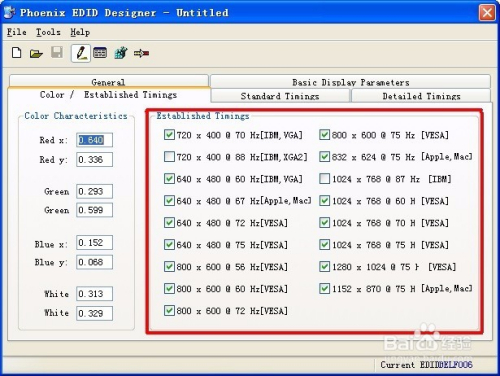Click the Phoenix app icon in title bar
This screenshot has width=500, height=376.
[9, 12]
